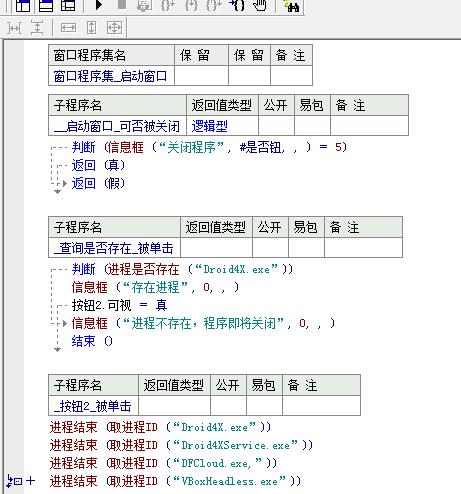Click the grayed document icon after stop
Screen dimensions: 461x494
pyautogui.click(x=144, y=5)
